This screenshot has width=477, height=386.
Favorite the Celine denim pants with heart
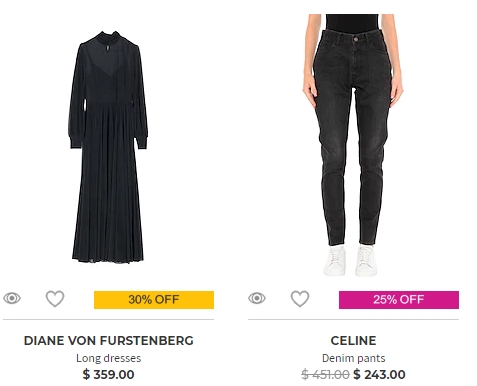tap(300, 298)
